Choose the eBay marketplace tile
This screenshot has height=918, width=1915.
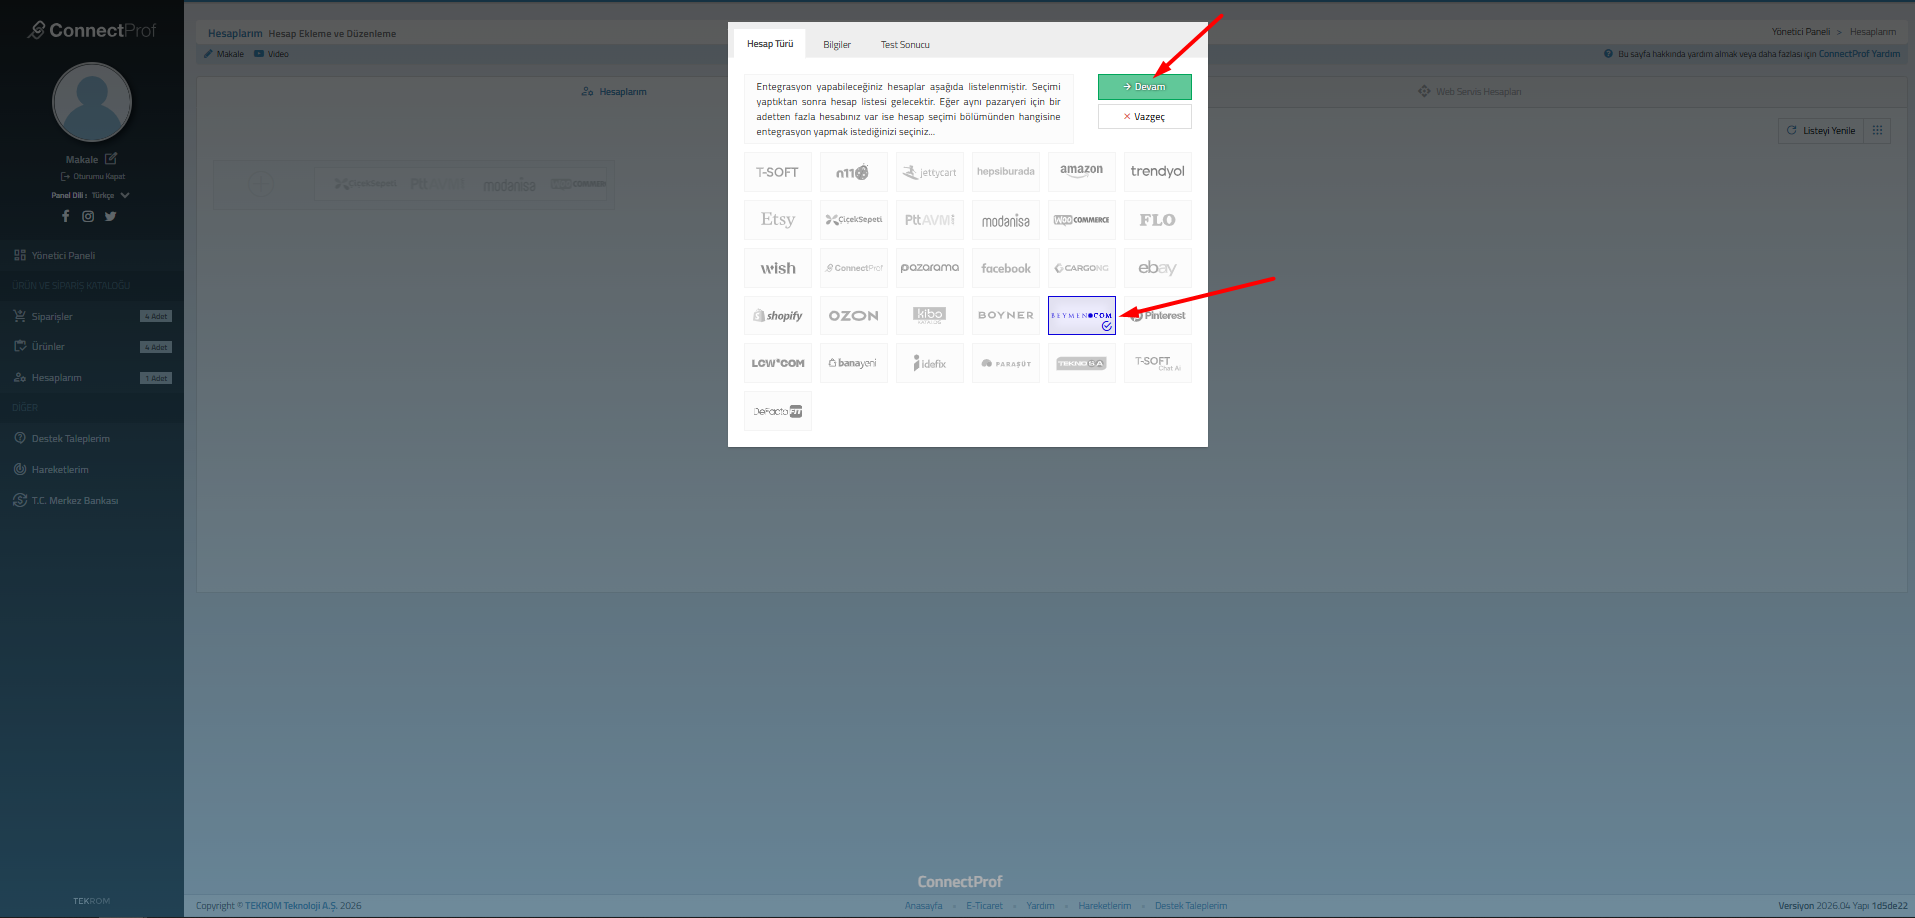pos(1157,268)
